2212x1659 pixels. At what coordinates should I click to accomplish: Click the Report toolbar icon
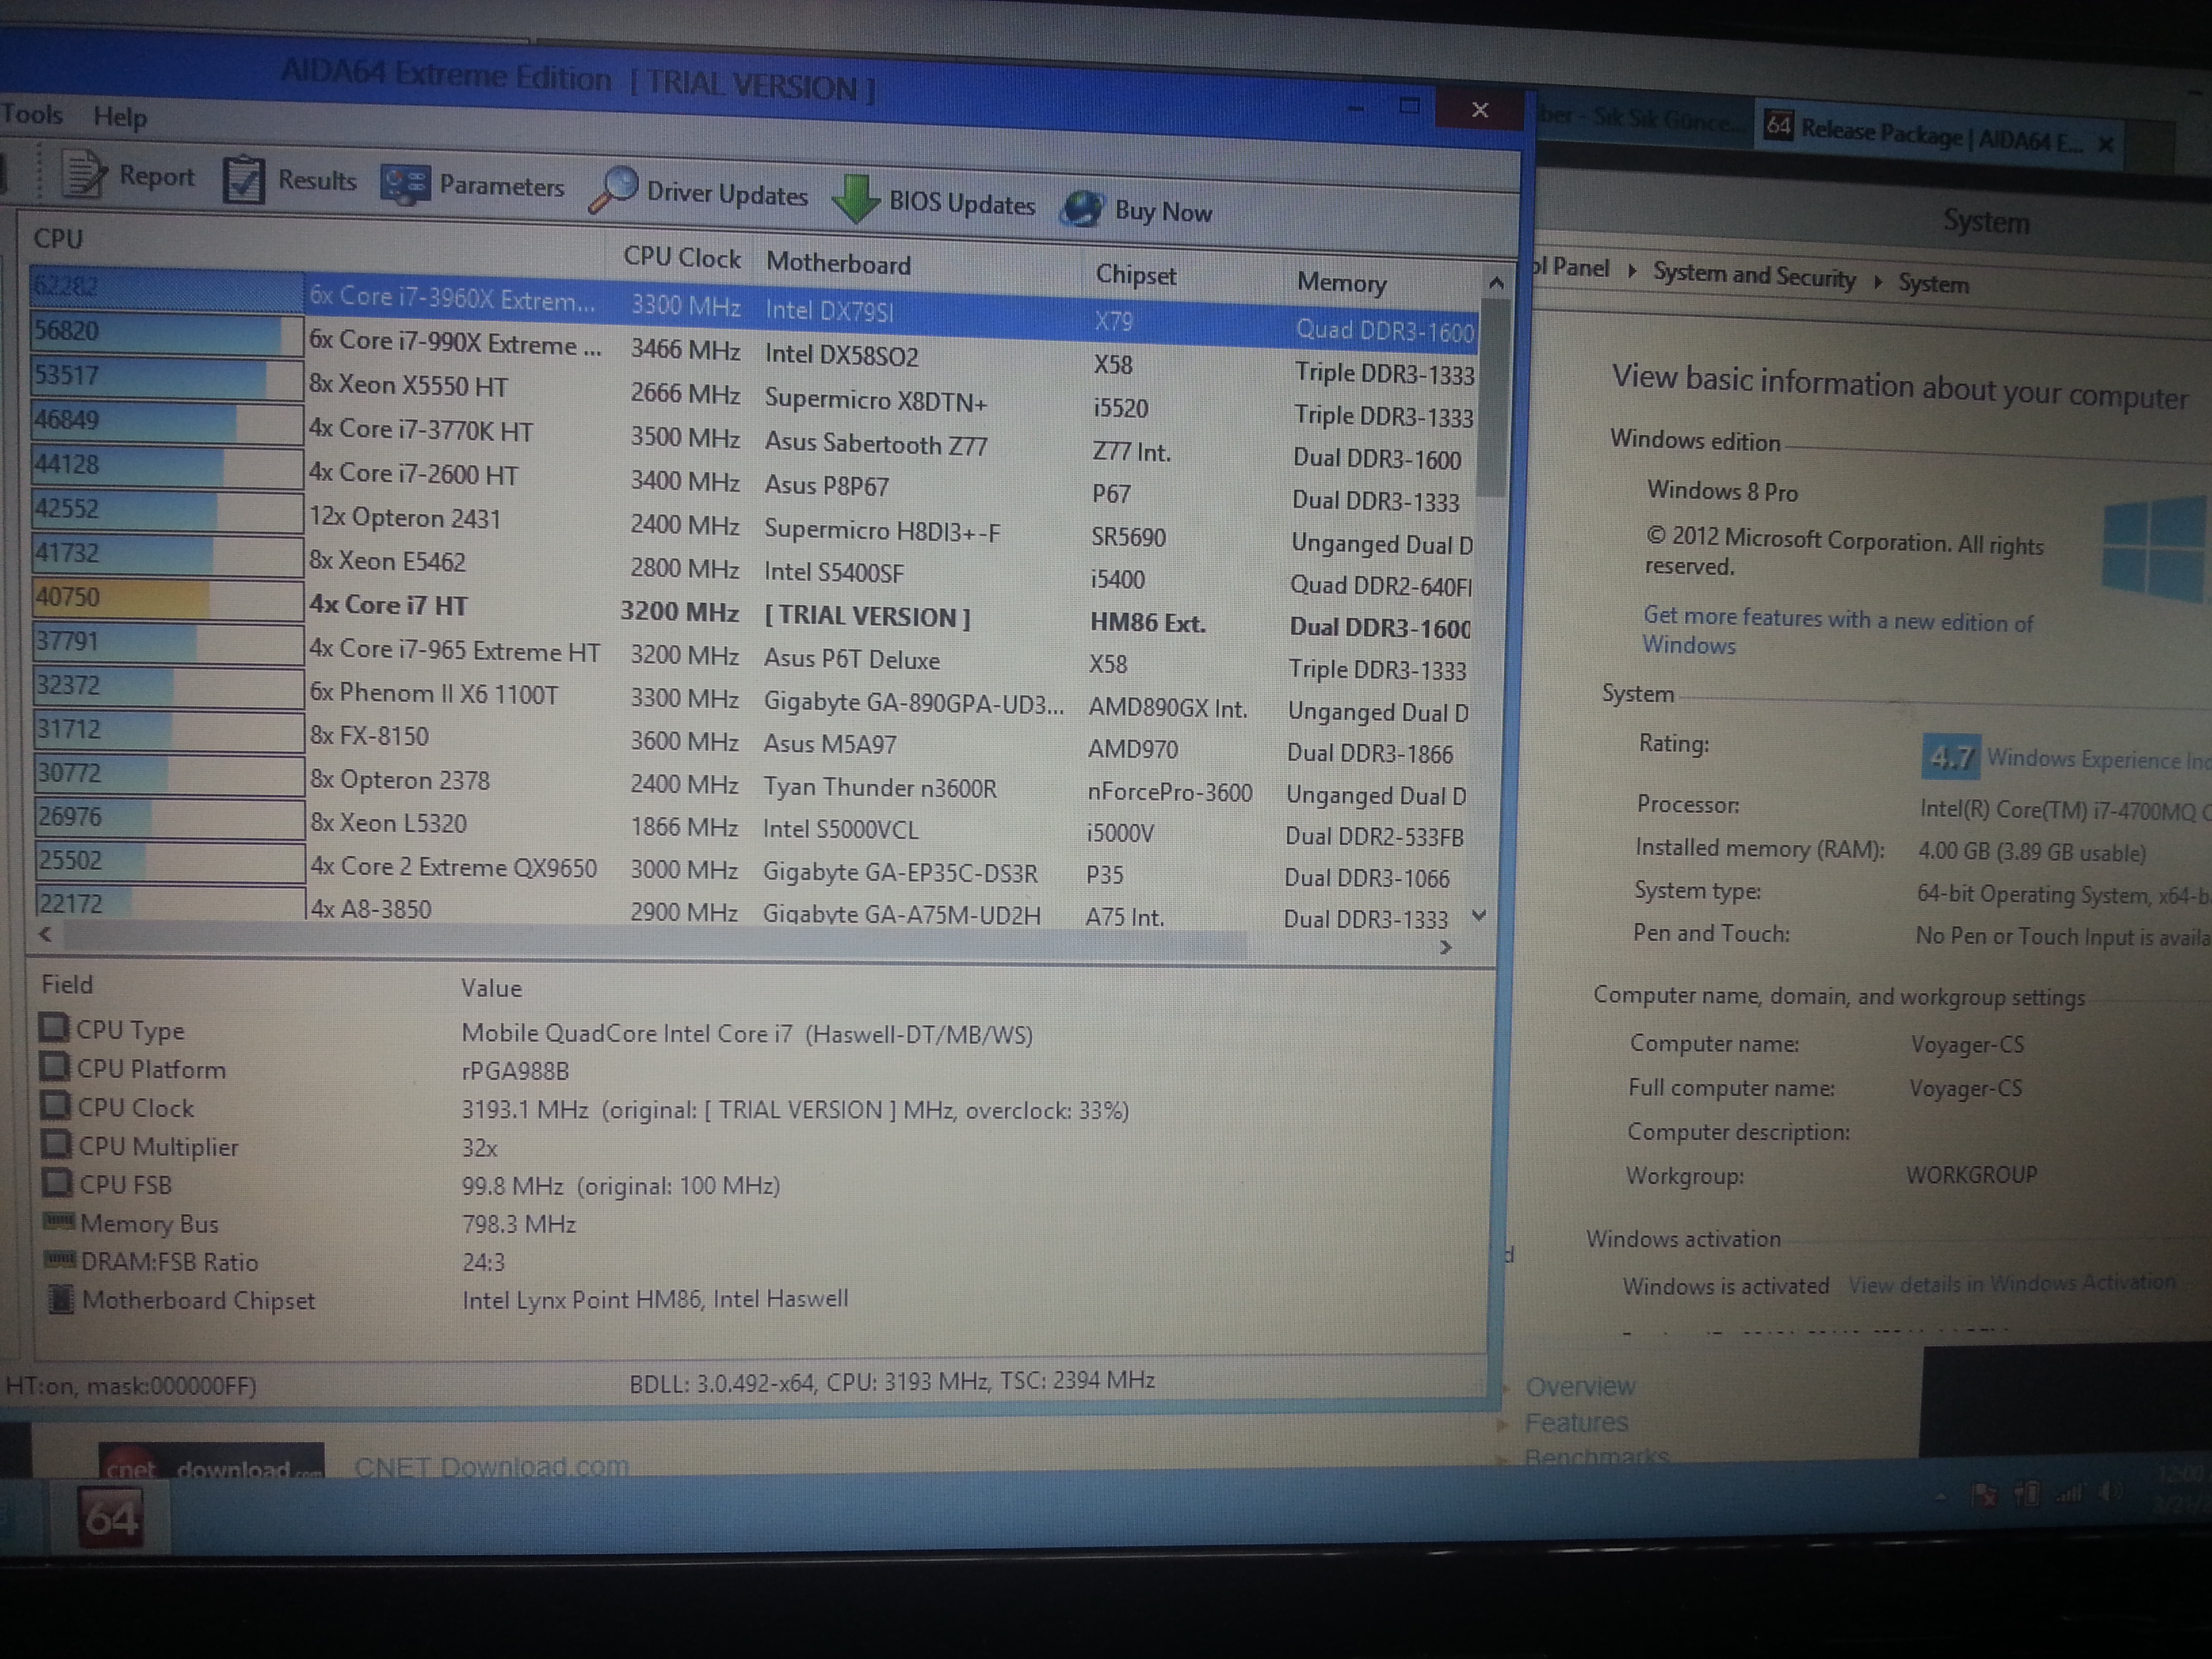tap(84, 173)
